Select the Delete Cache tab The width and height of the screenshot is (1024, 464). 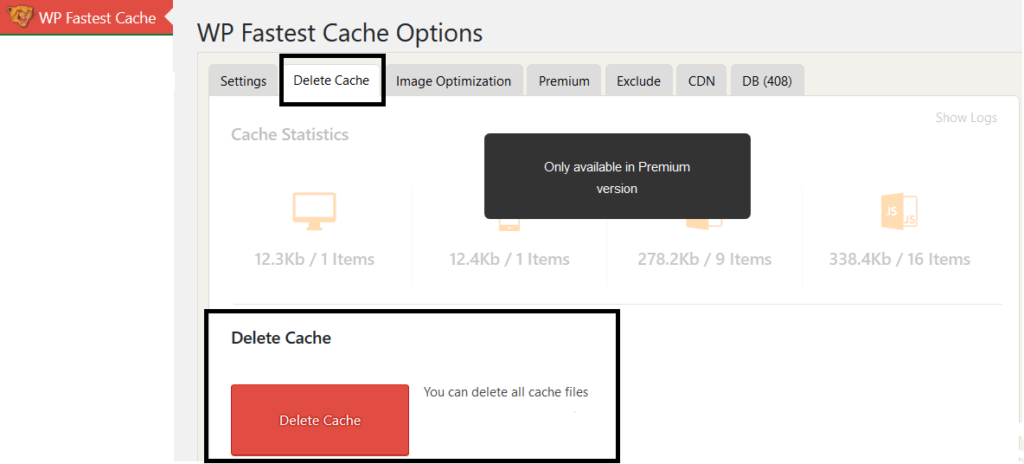[x=332, y=80]
